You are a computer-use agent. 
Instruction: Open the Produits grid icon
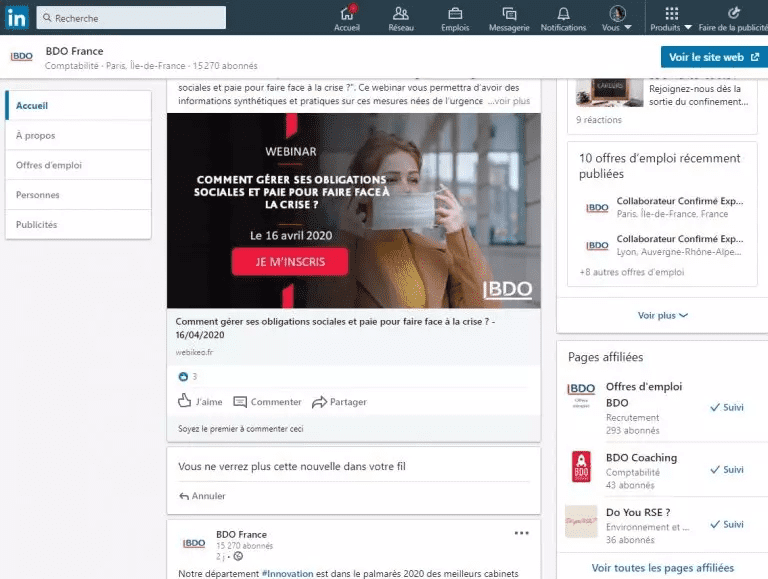[672, 13]
